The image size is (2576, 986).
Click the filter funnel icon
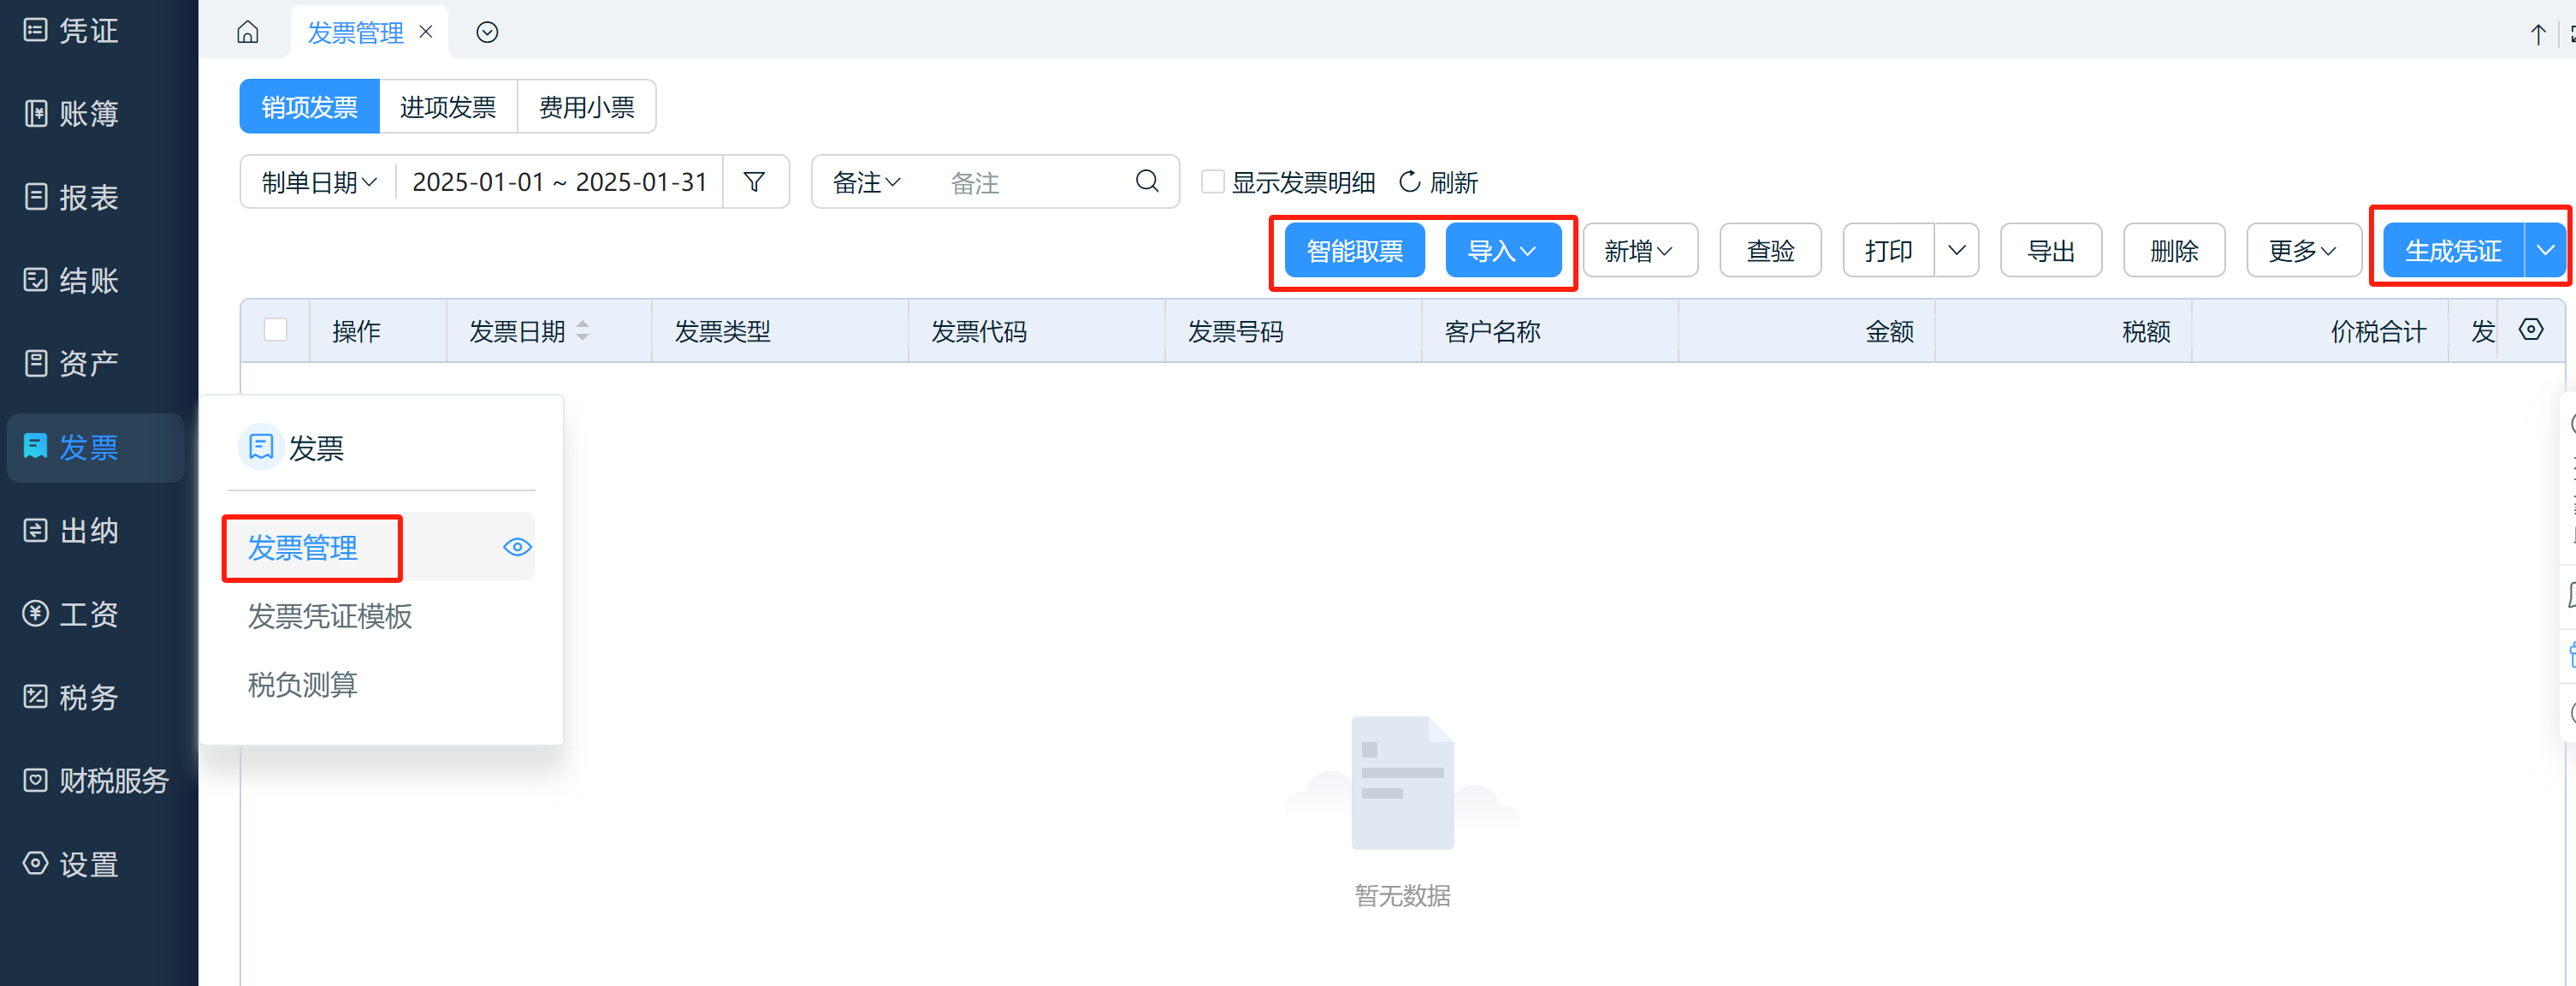point(755,182)
